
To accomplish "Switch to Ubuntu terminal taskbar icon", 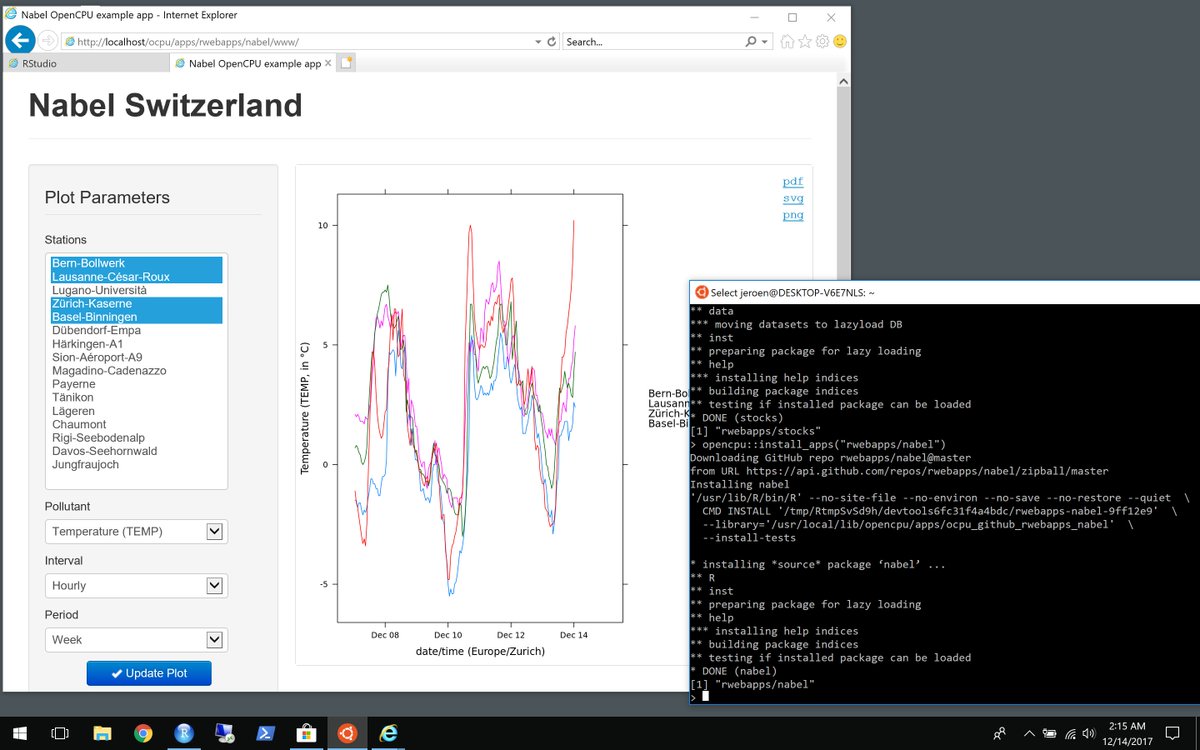I will pyautogui.click(x=347, y=733).
